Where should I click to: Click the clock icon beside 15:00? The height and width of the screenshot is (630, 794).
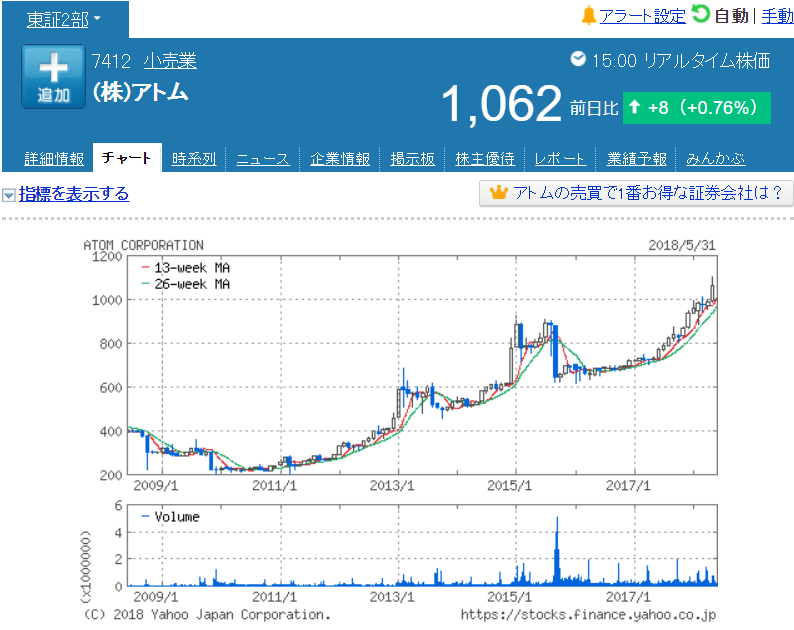578,59
